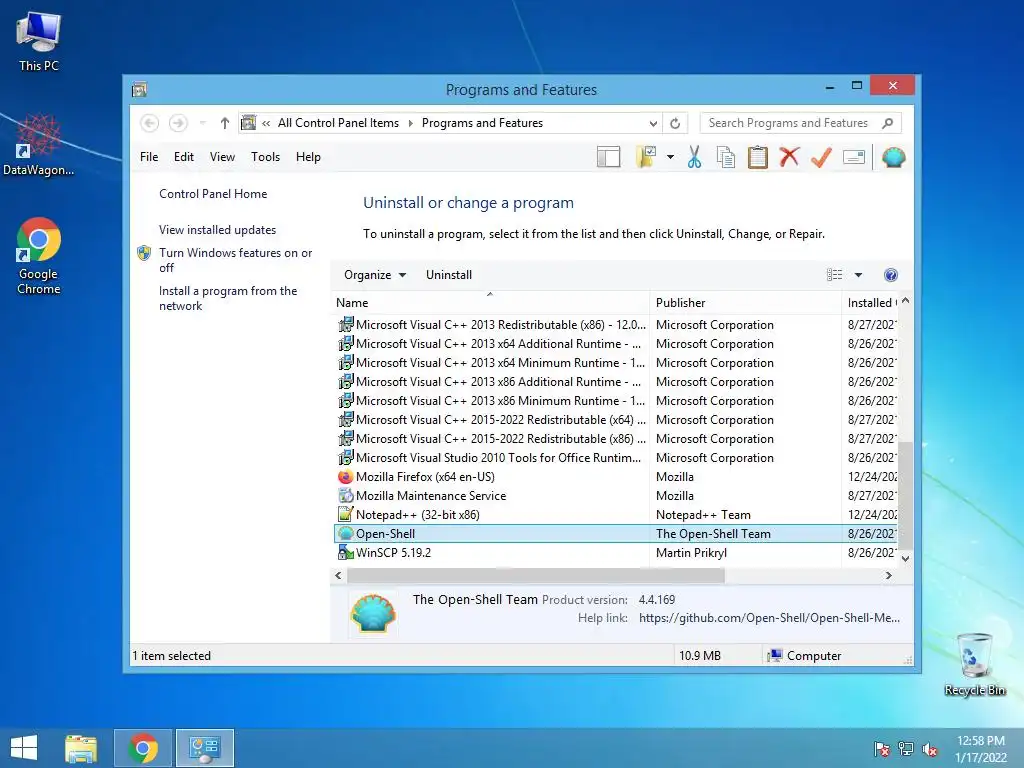The width and height of the screenshot is (1024, 768).
Task: Click the Copy toolbar icon
Action: [726, 157]
